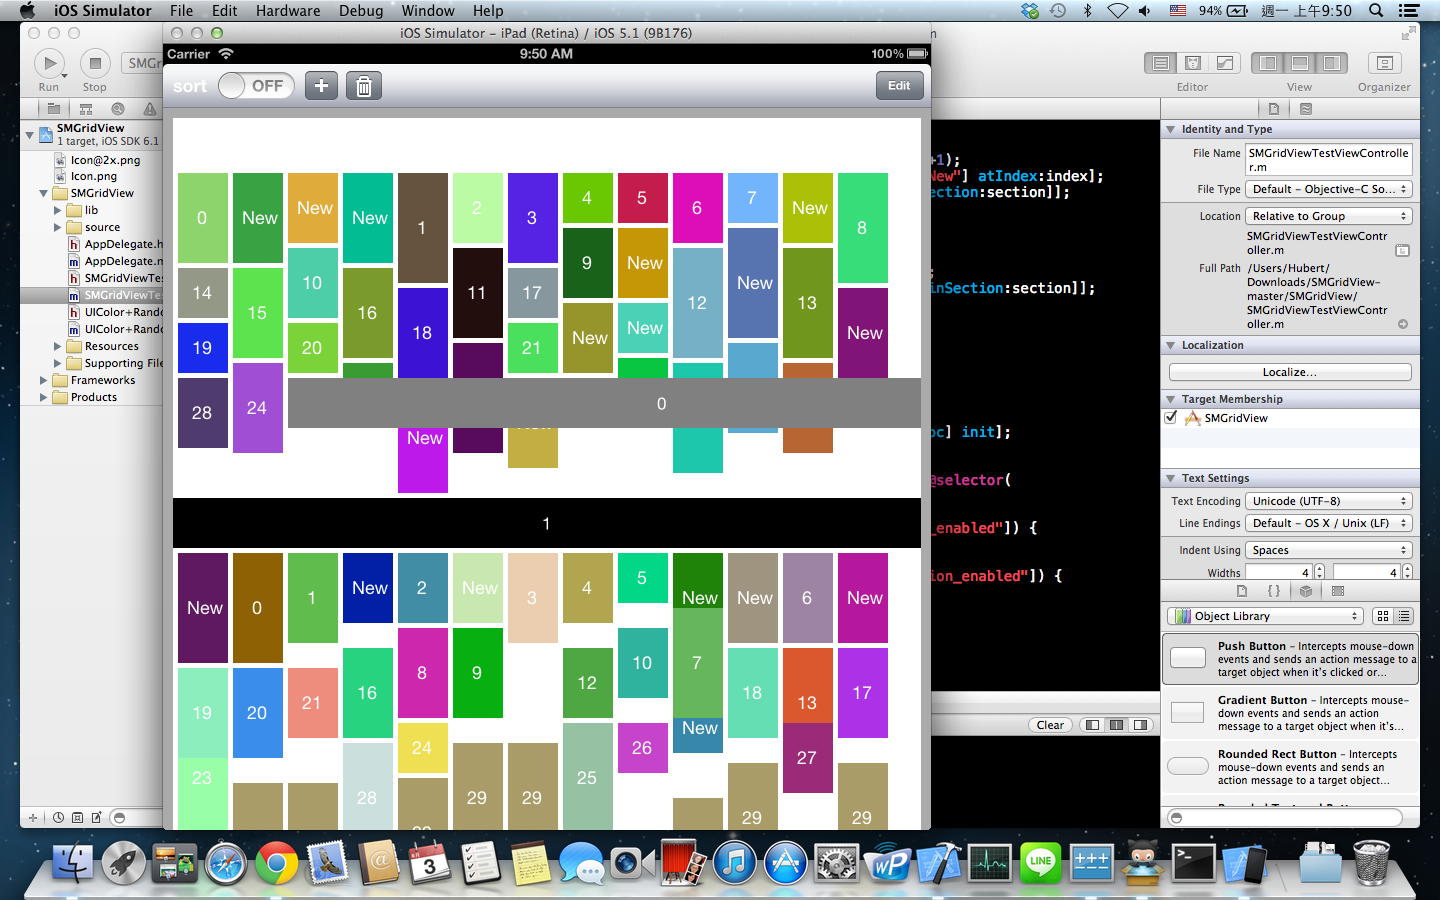Screen dimensions: 1440x900
Task: Open the File menu
Action: pos(181,10)
